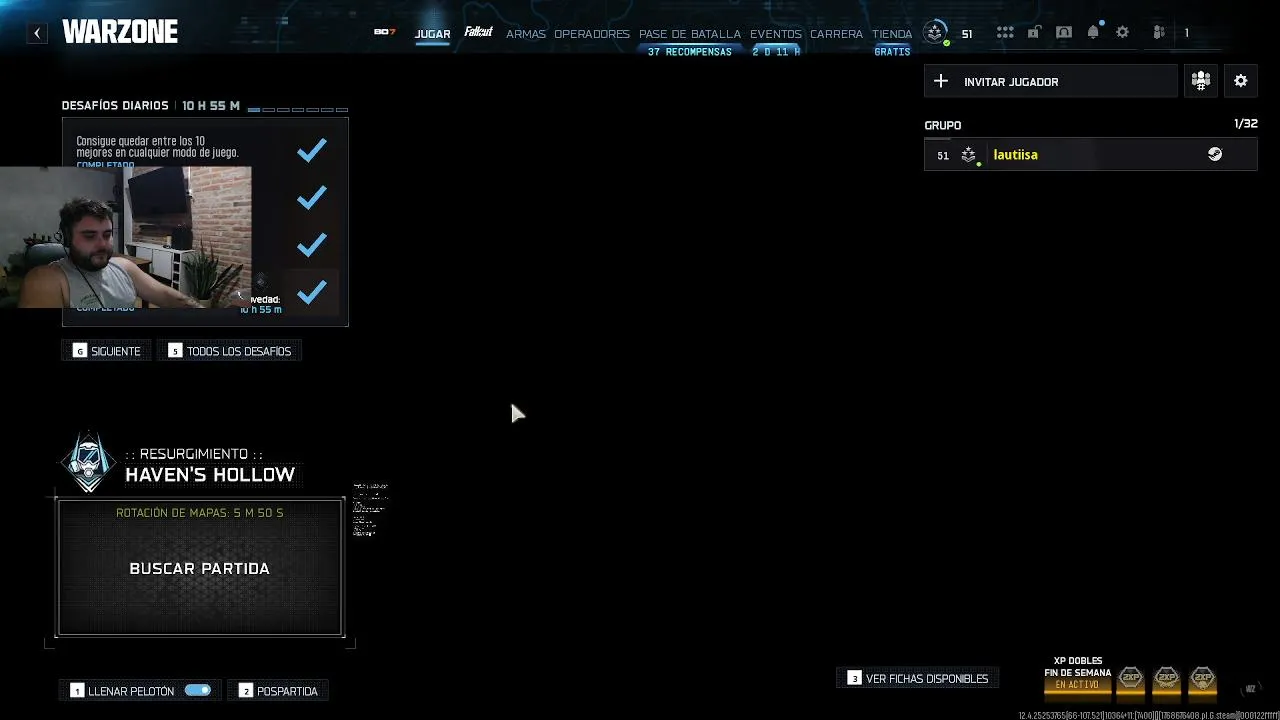1280x720 pixels.
Task: Open the Carrera tab
Action: pyautogui.click(x=836, y=33)
